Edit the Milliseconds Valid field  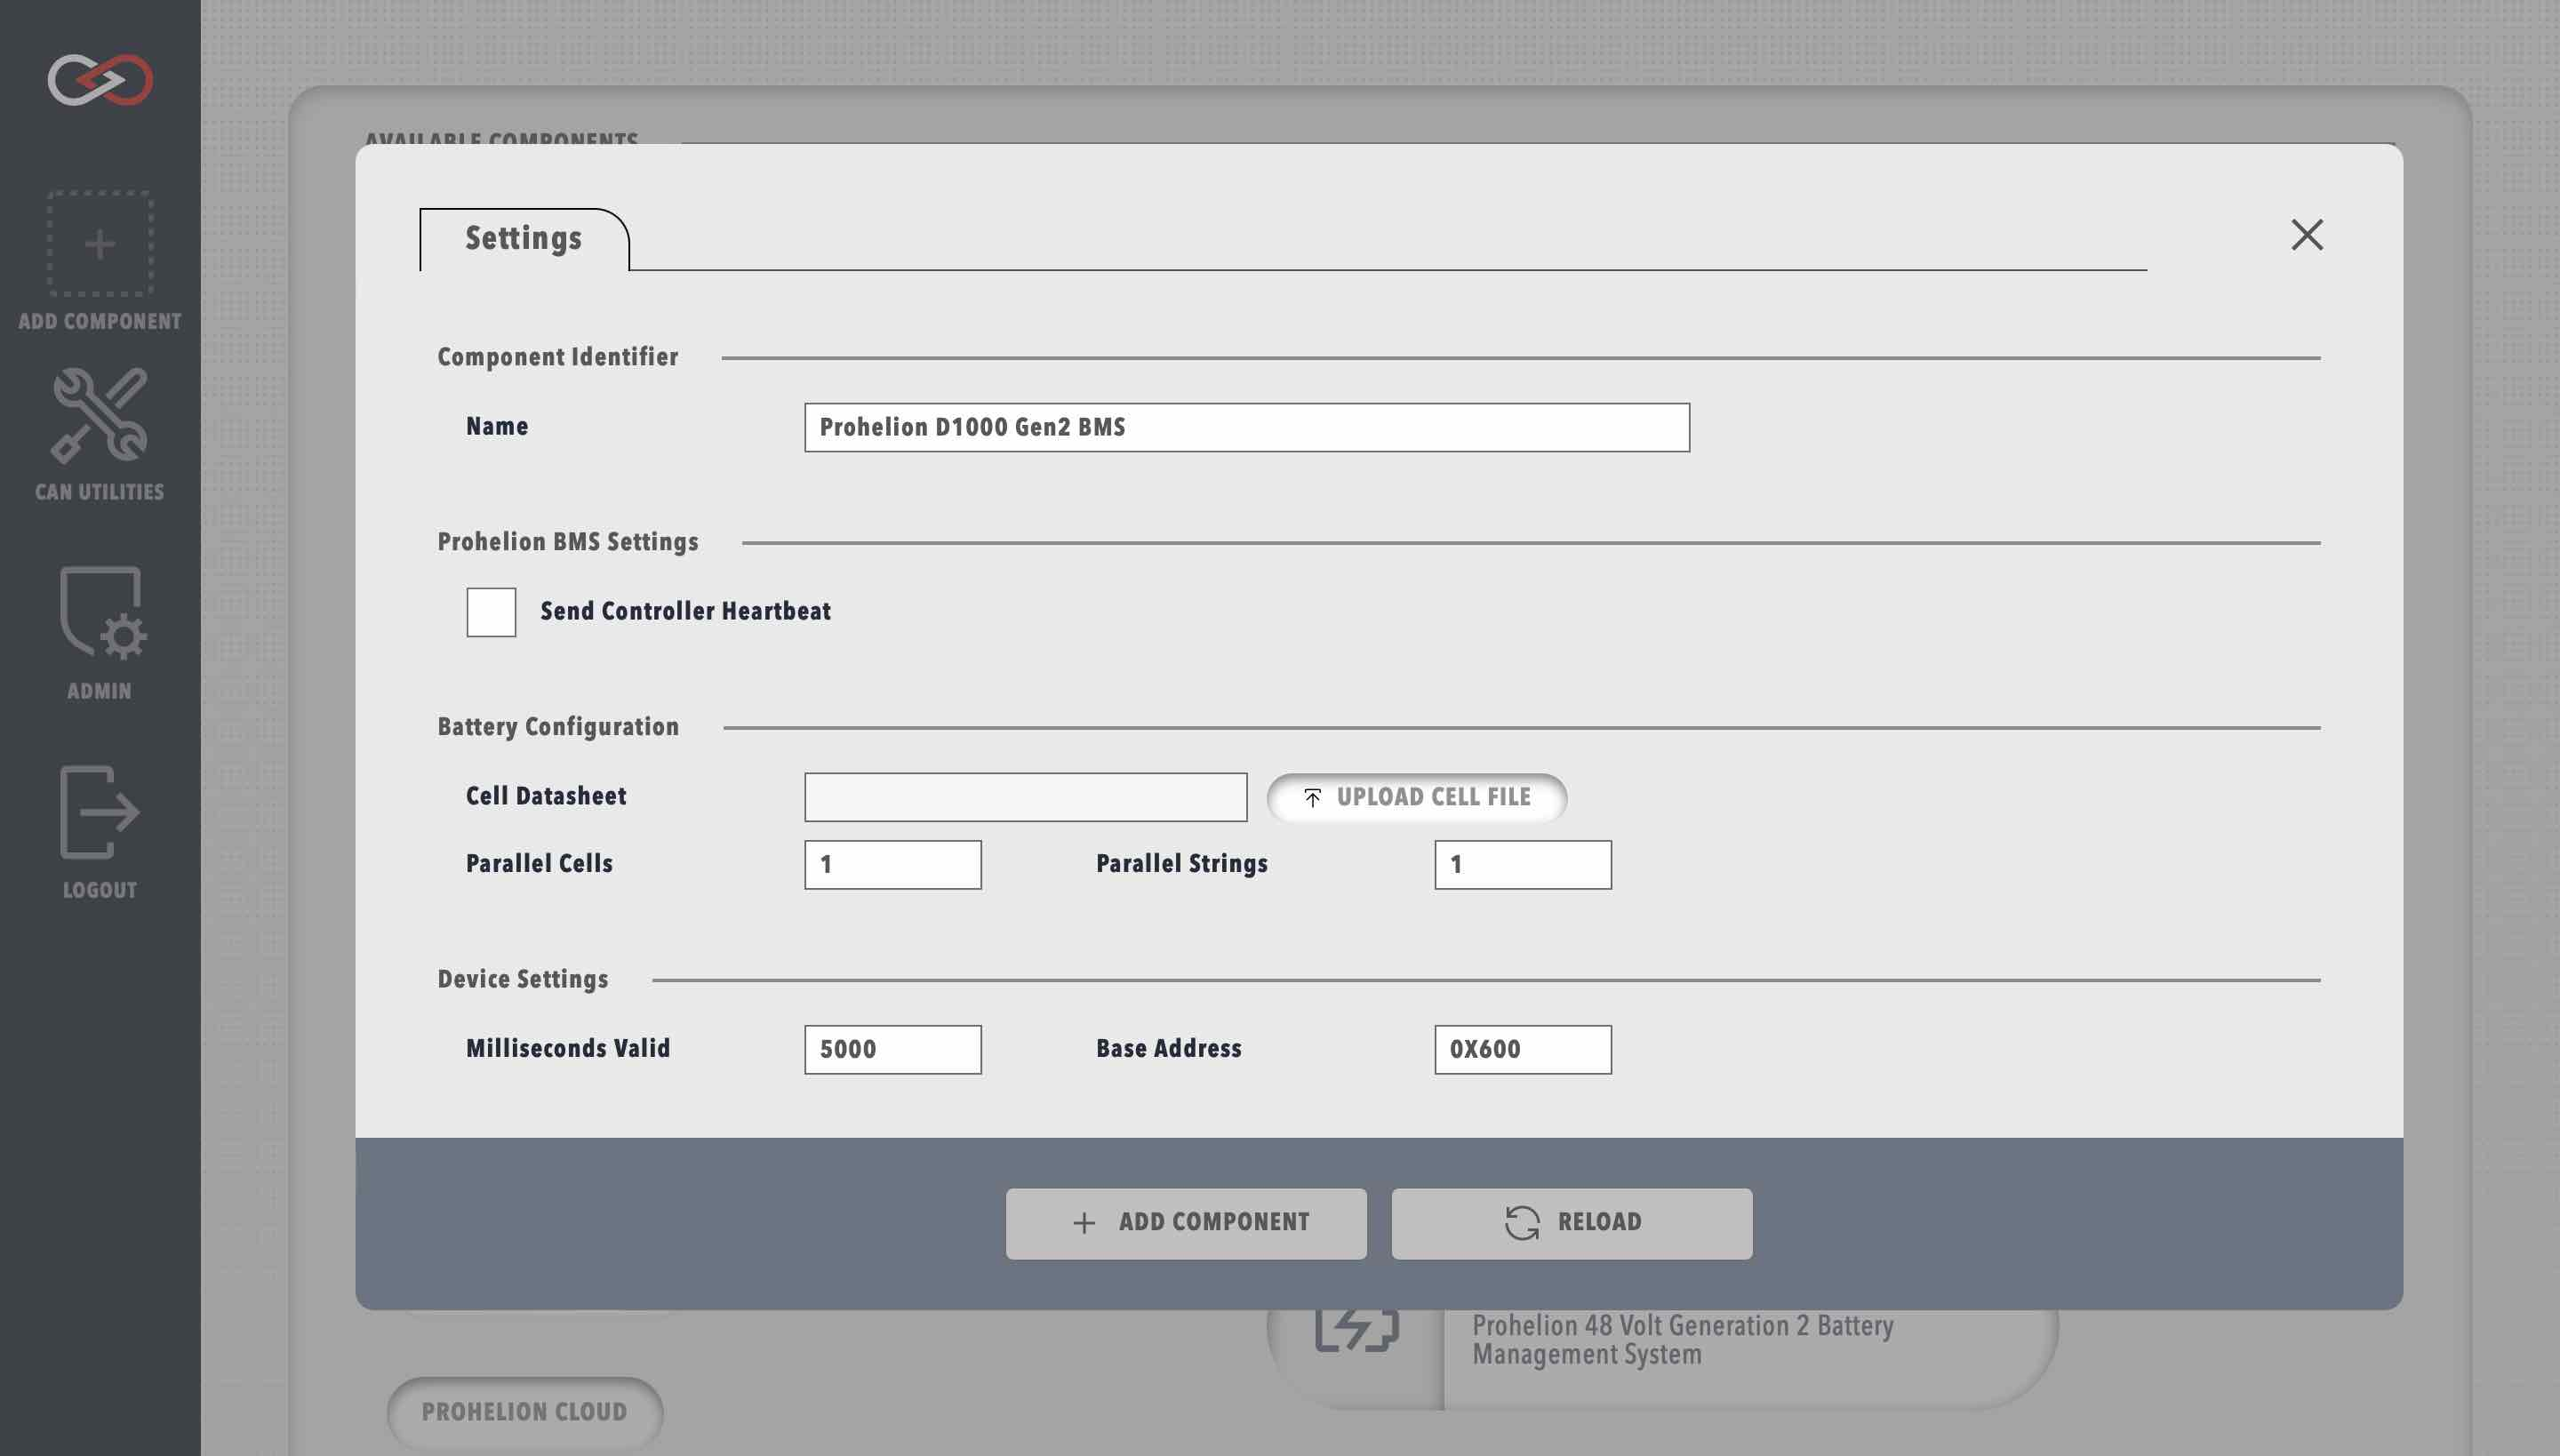(893, 1049)
